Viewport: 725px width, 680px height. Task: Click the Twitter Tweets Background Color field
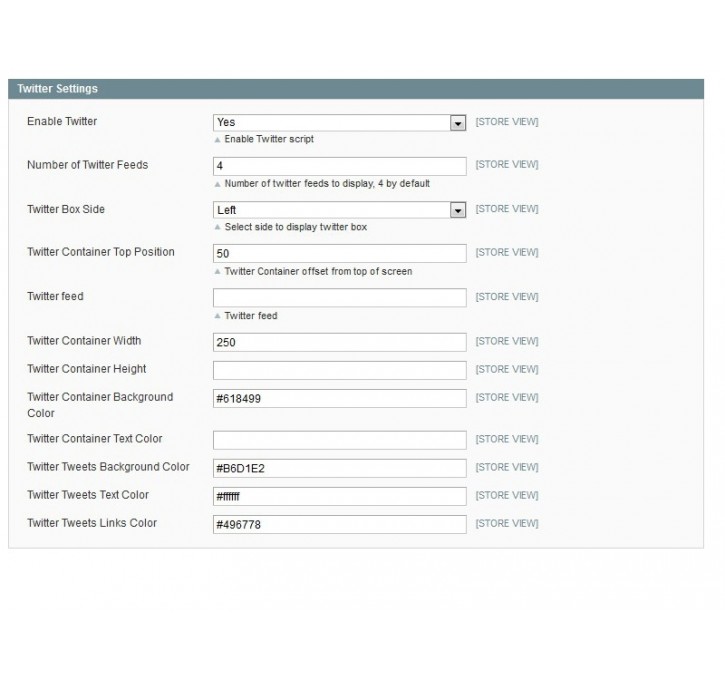coord(339,468)
